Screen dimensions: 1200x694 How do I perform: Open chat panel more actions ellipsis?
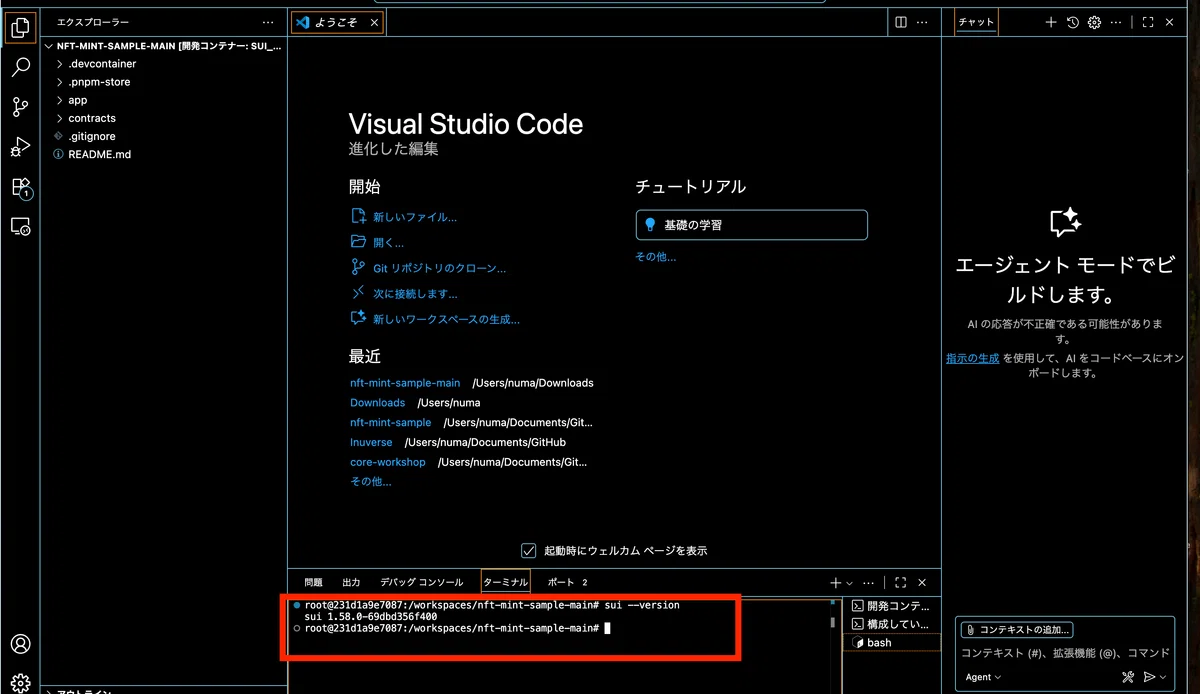coord(1116,22)
